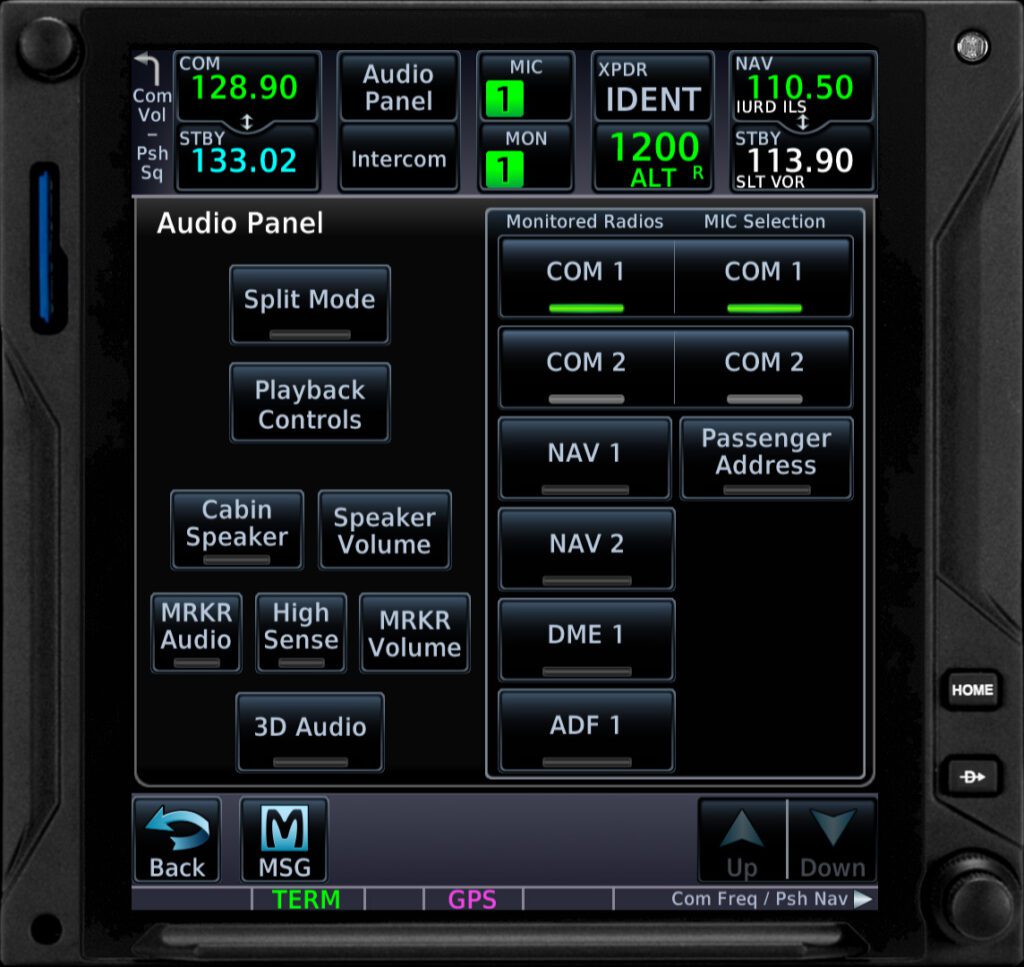Select COM 2 as MIC
Image resolution: width=1024 pixels, height=967 pixels.
pos(763,368)
